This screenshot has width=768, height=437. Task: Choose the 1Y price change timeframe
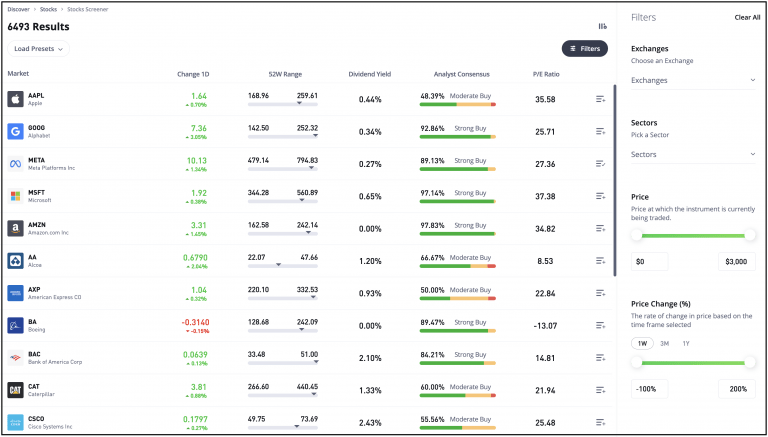(686, 343)
